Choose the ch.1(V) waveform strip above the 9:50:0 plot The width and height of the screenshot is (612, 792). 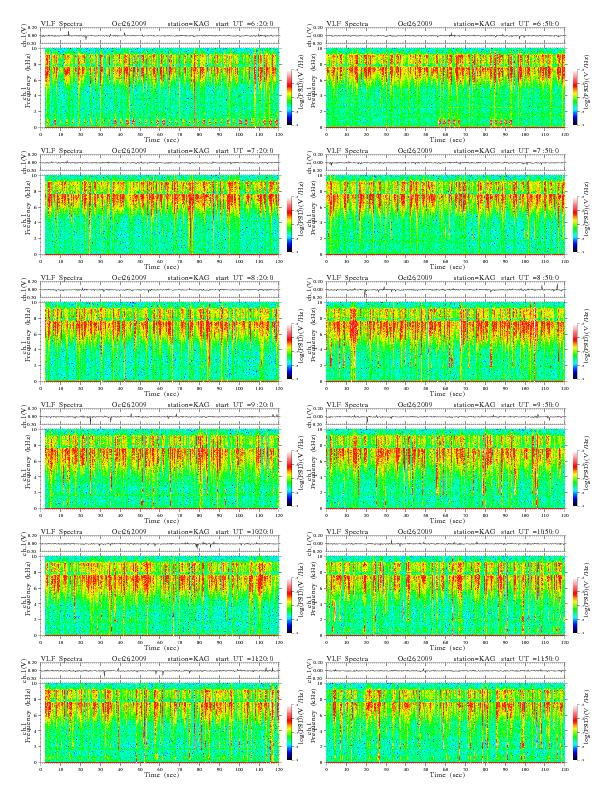(445, 417)
